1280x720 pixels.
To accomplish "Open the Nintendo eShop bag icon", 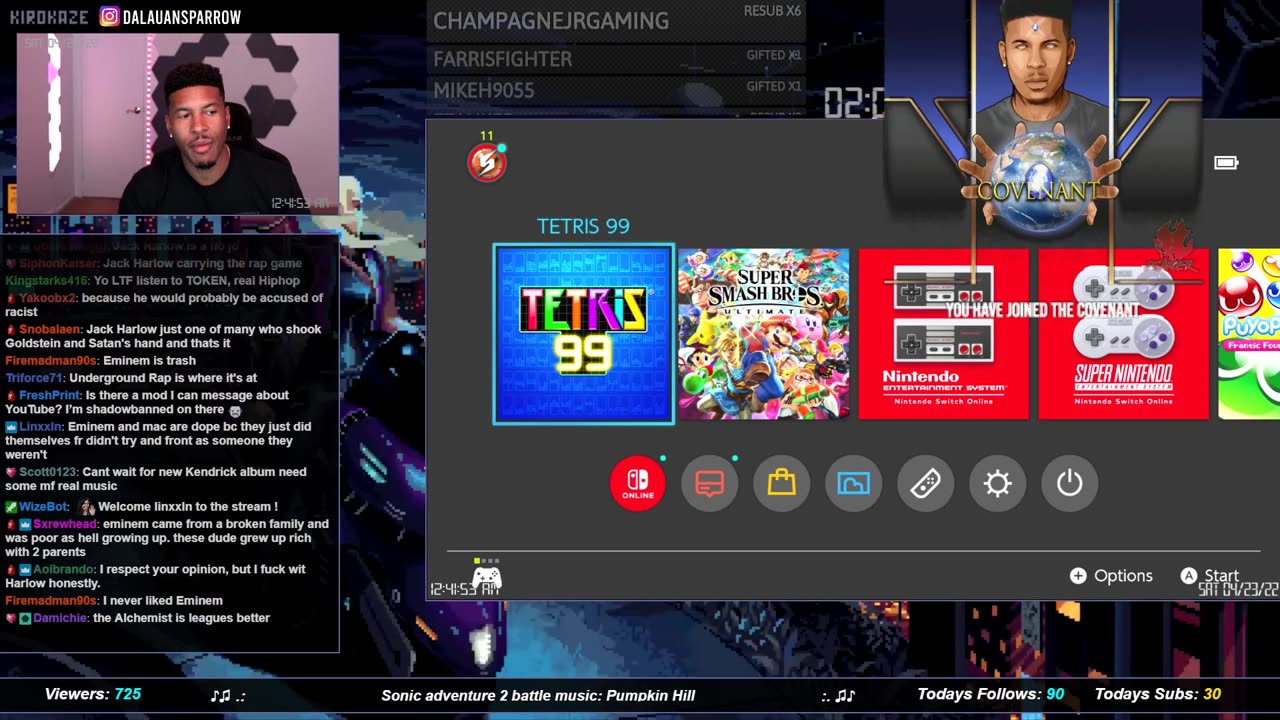I will click(782, 483).
